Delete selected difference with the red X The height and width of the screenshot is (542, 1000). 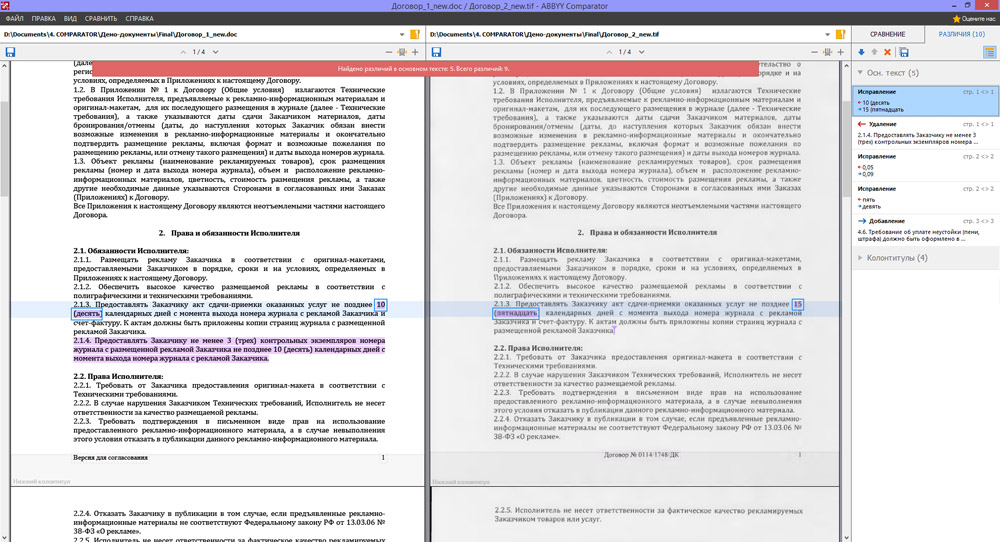click(887, 52)
